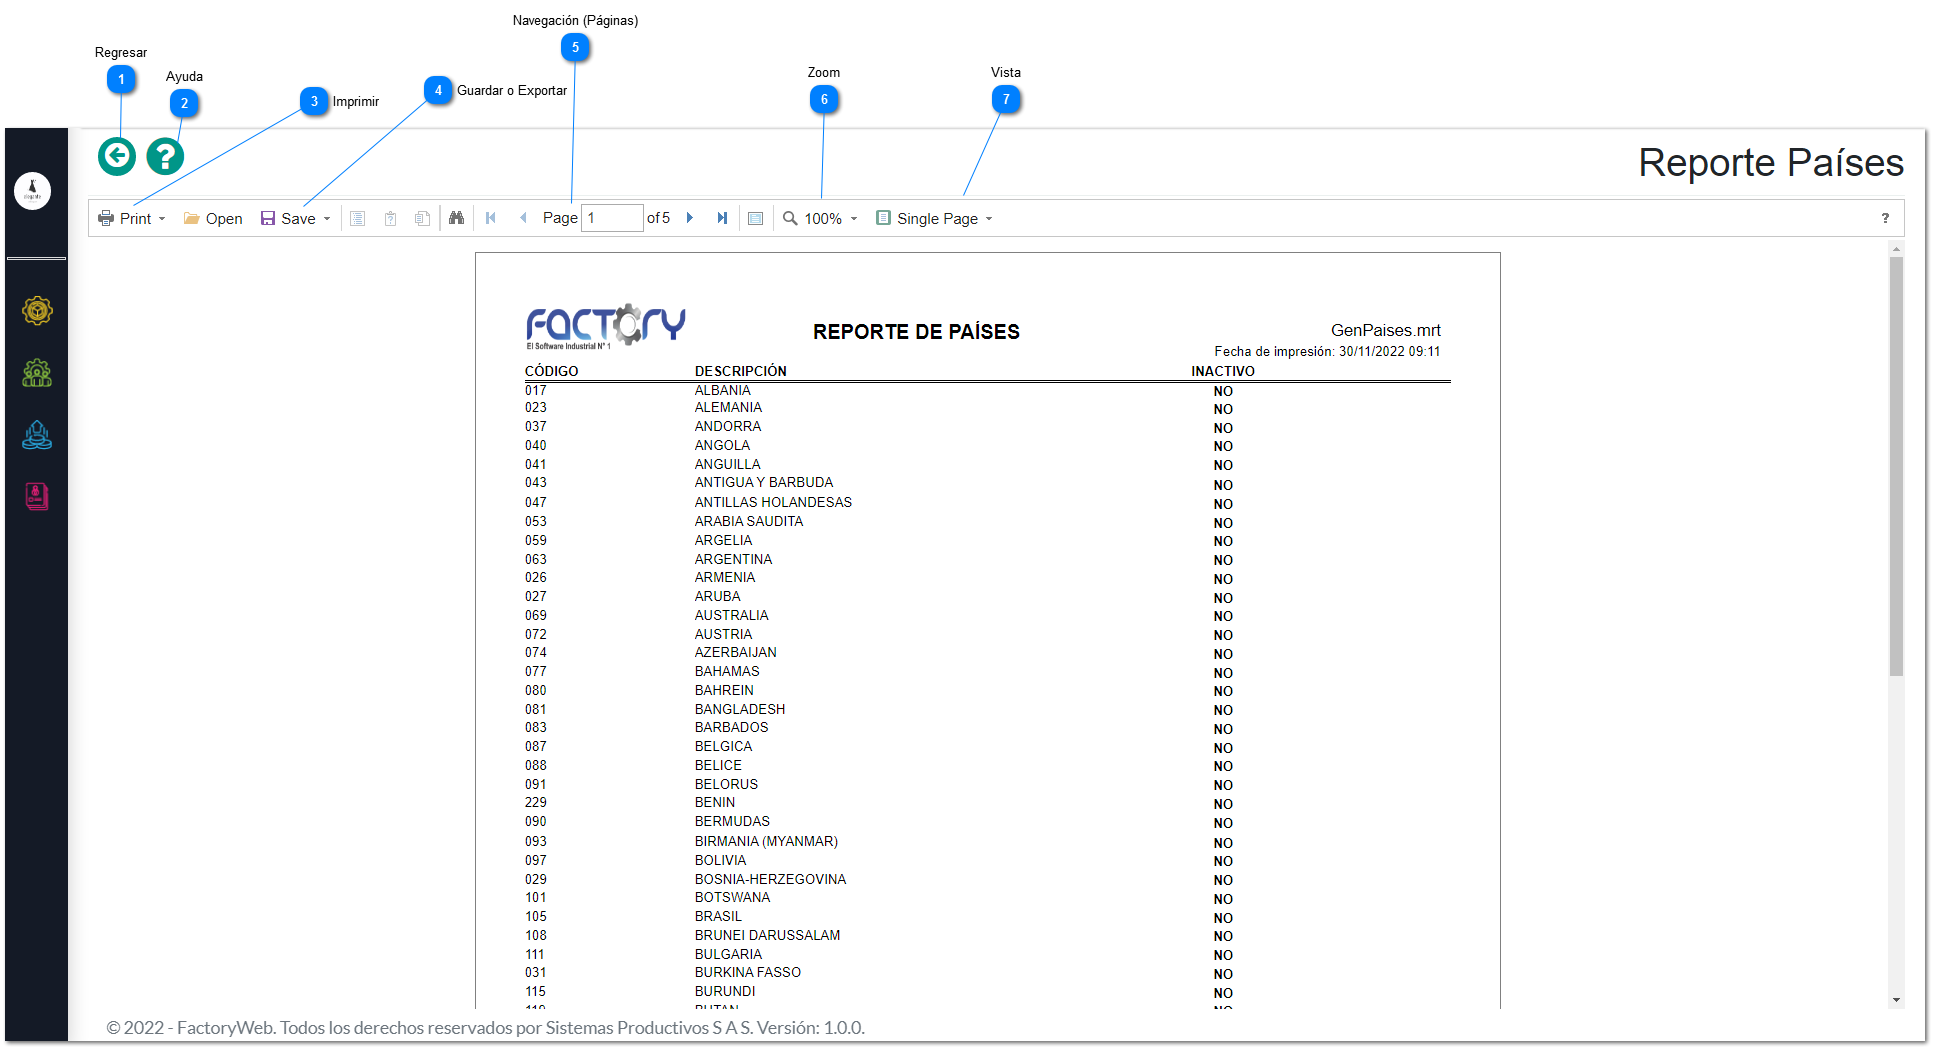The image size is (1934, 1050).
Task: Click the BRASIL row description
Action: click(x=718, y=916)
